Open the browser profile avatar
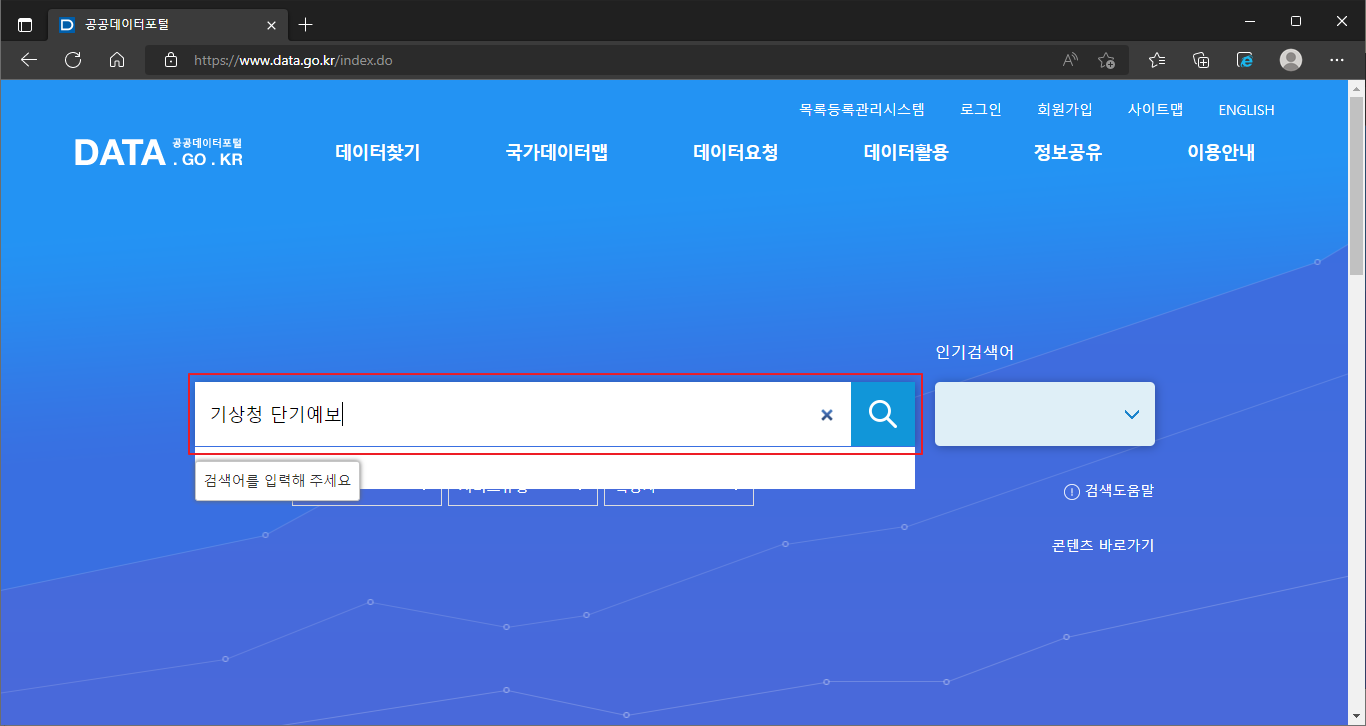Viewport: 1366px width, 726px height. (1291, 60)
